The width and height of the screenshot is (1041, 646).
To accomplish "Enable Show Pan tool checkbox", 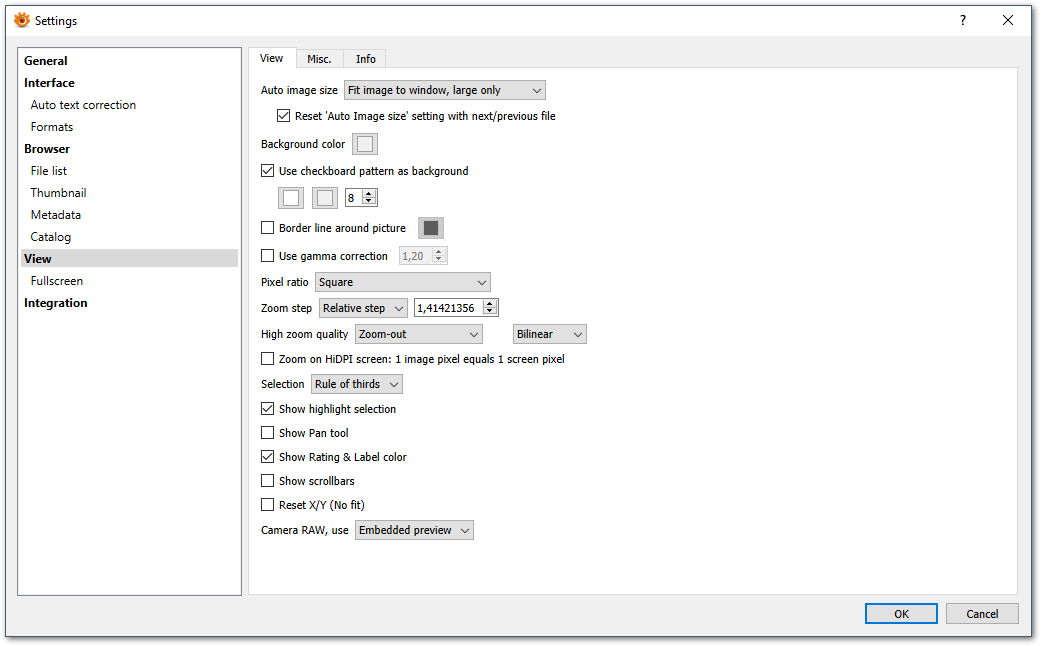I will [268, 433].
